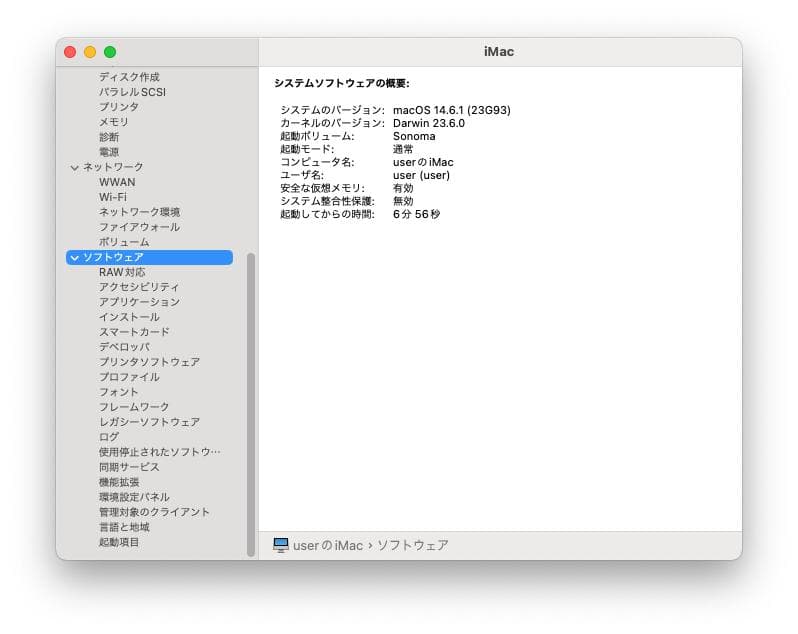This screenshot has height=634, width=798.
Task: Click the computer name value userのiMac
Action: 423,162
